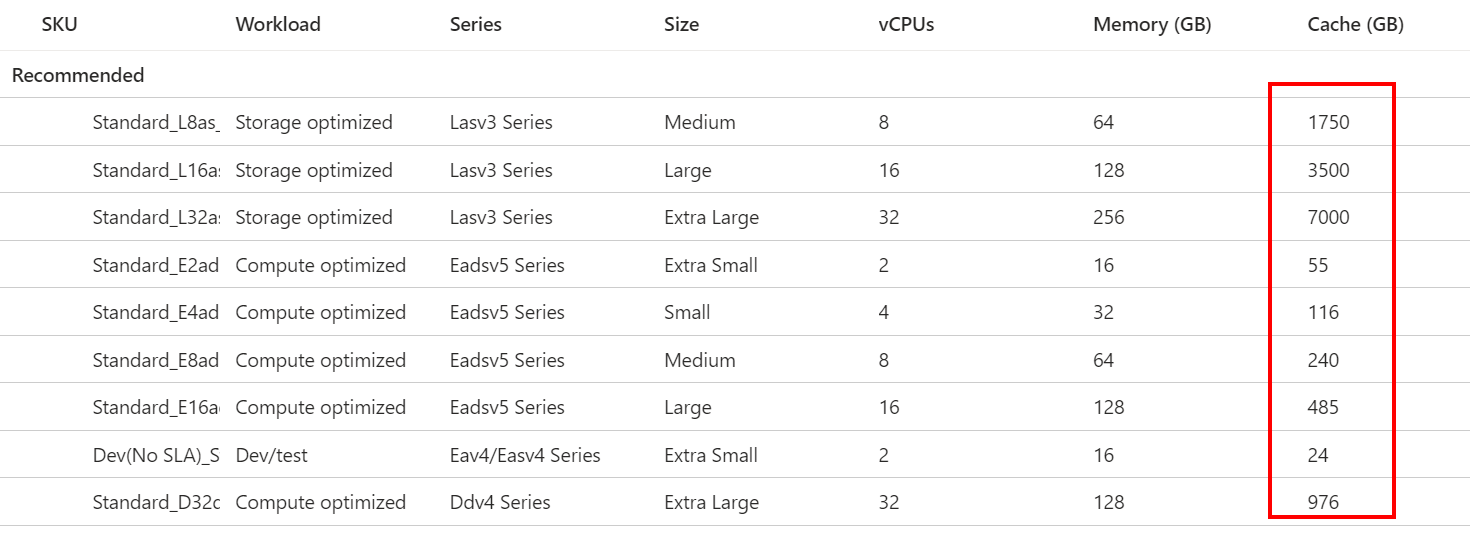Click the 7000 cache value cell
The width and height of the screenshot is (1470, 537).
click(x=1328, y=218)
